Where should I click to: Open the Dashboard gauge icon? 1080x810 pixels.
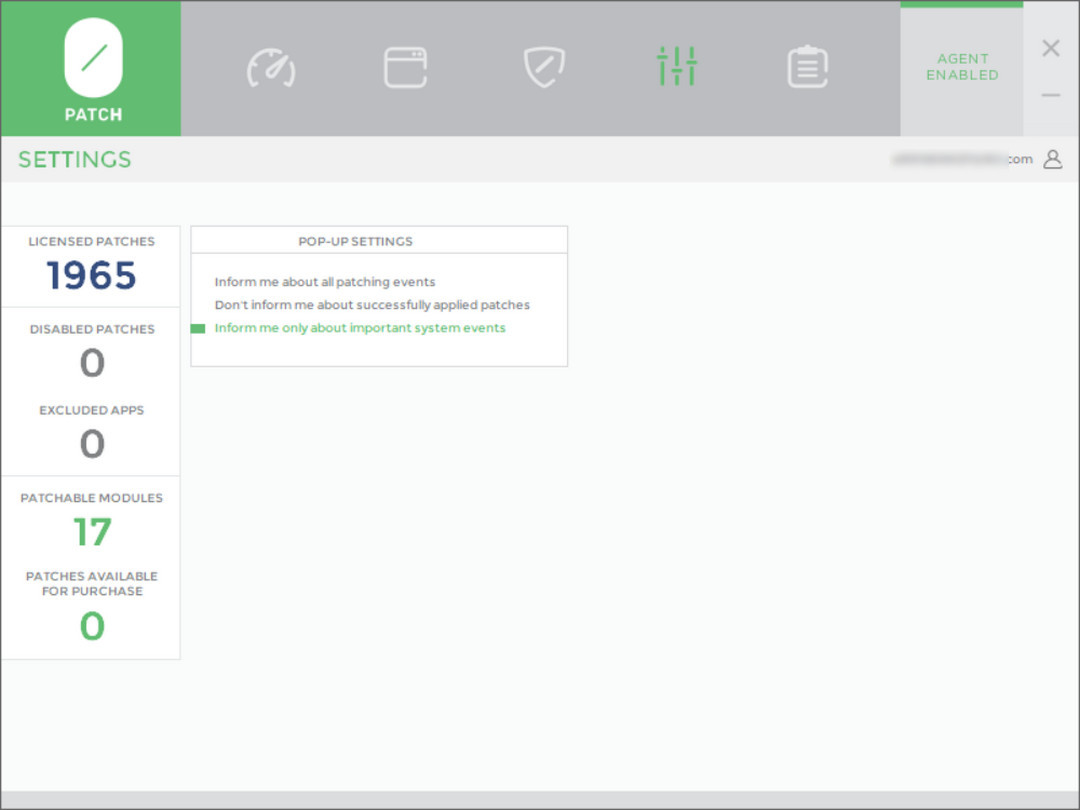(x=271, y=68)
